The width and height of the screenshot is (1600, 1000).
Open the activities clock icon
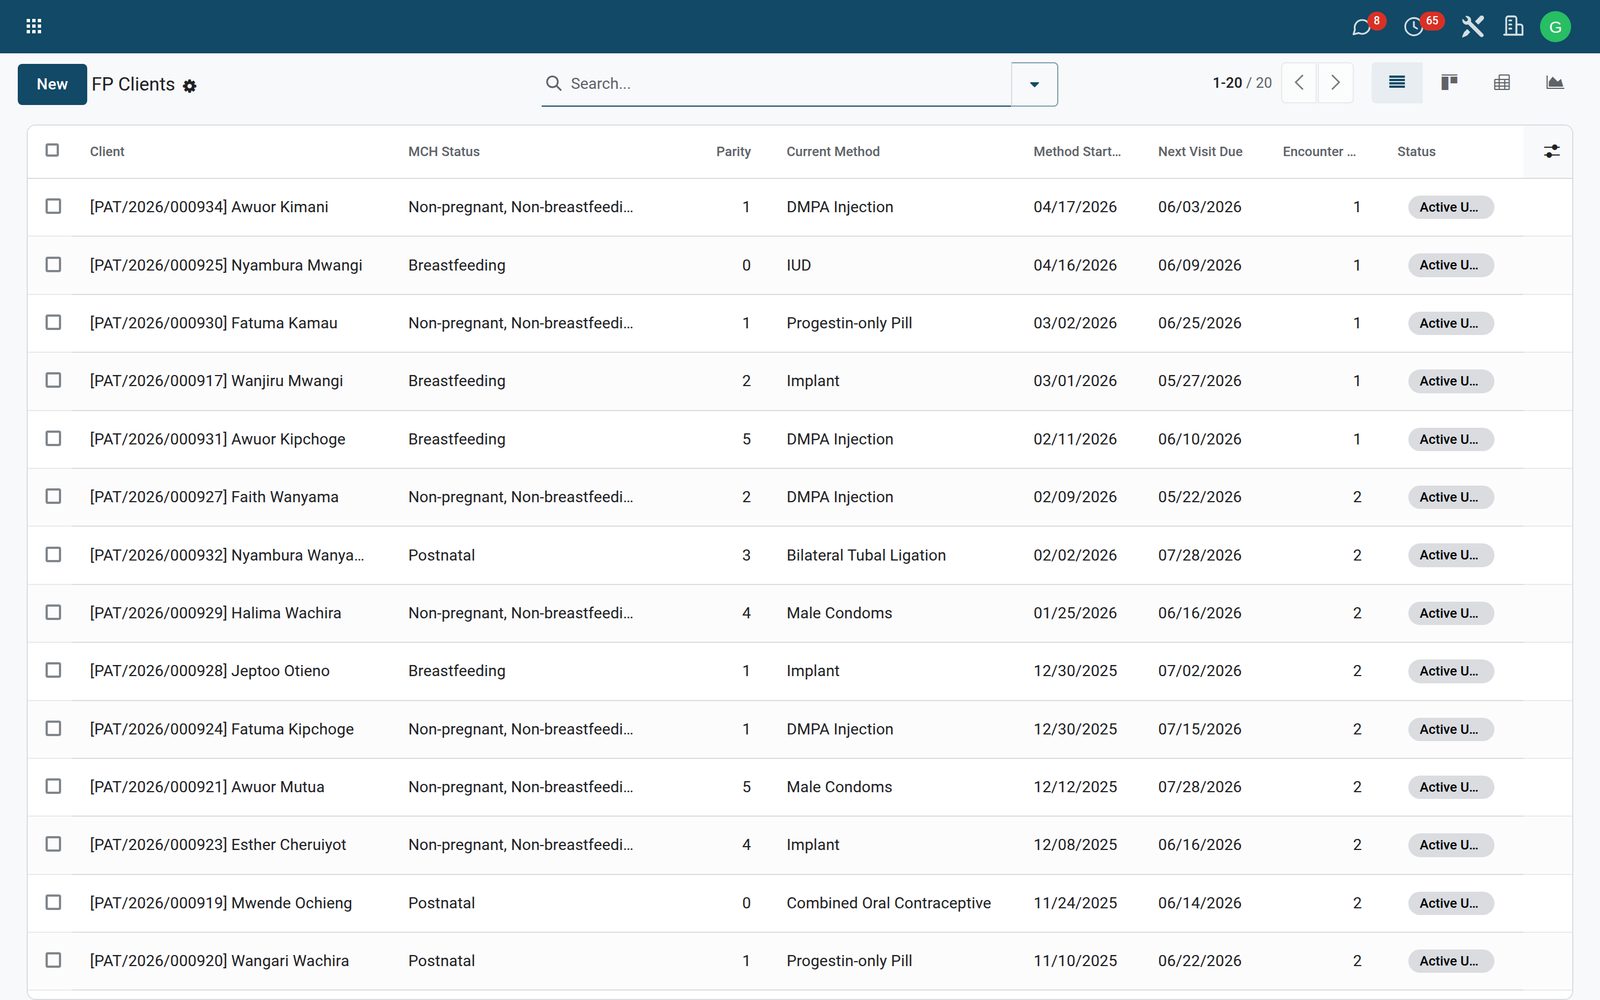(x=1413, y=27)
